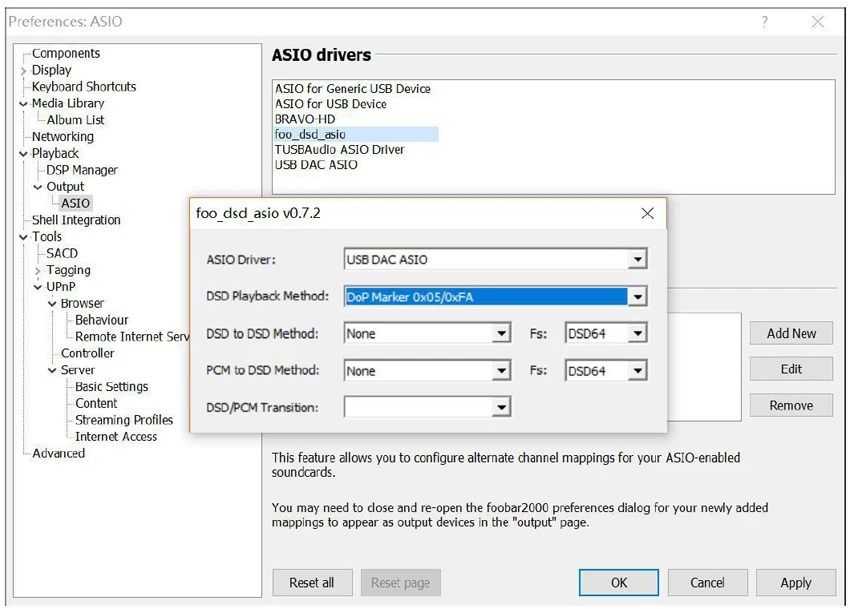The height and width of the screenshot is (609, 850).
Task: Select the Display tree item label
Action: (51, 70)
